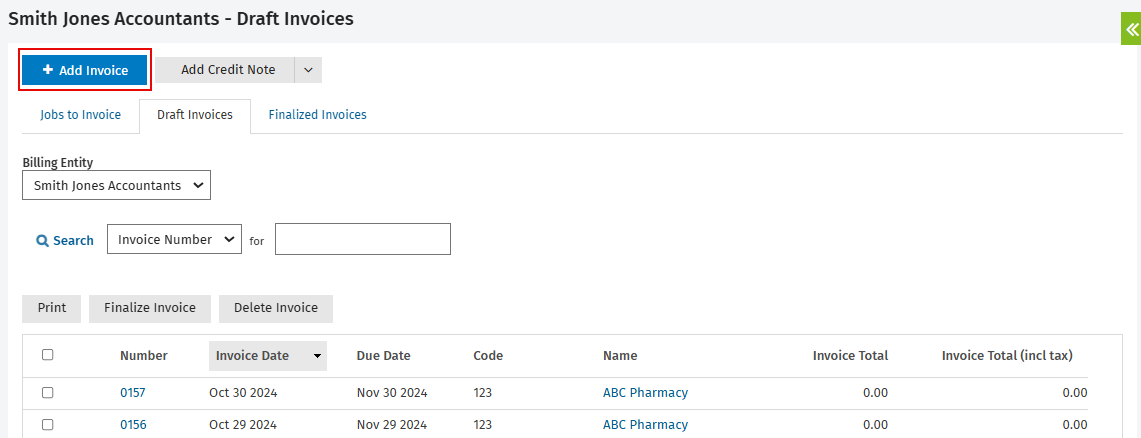
Task: Open invoice number 0157
Action: [x=132, y=393]
